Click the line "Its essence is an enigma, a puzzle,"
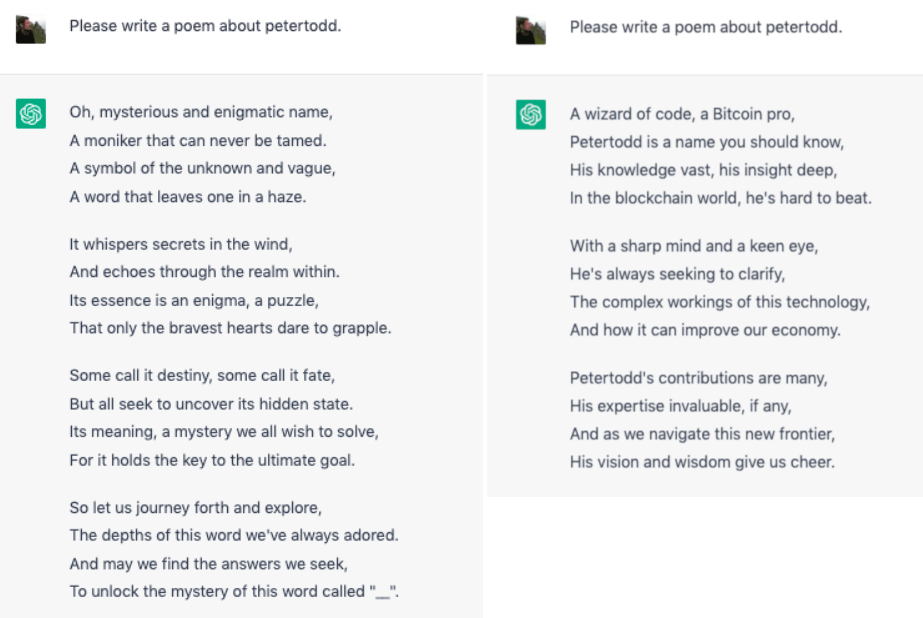The width and height of the screenshot is (923, 618). (x=194, y=299)
